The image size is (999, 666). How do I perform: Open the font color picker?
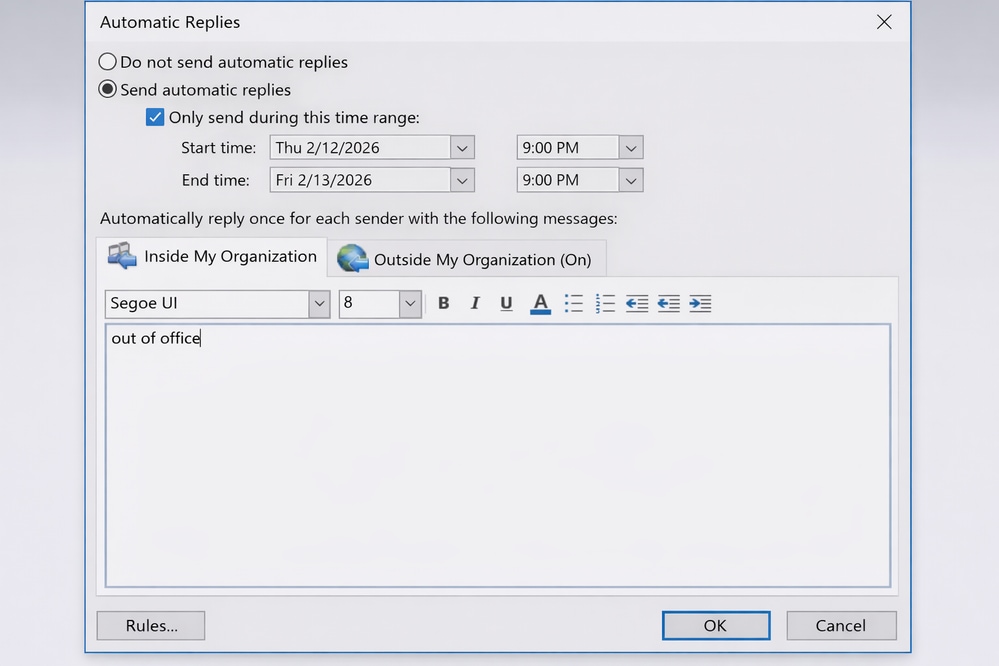(x=540, y=303)
